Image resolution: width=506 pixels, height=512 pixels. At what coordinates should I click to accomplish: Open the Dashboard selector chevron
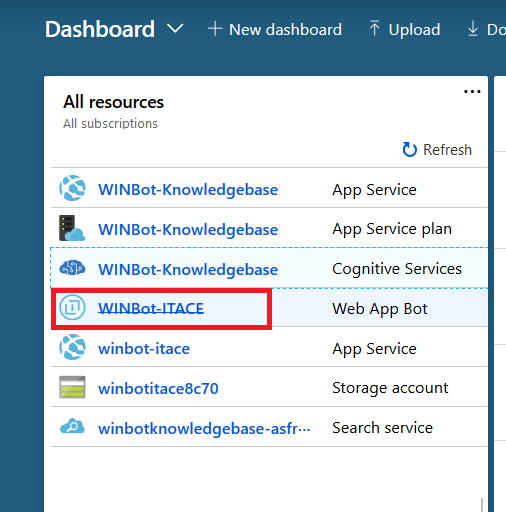click(175, 29)
